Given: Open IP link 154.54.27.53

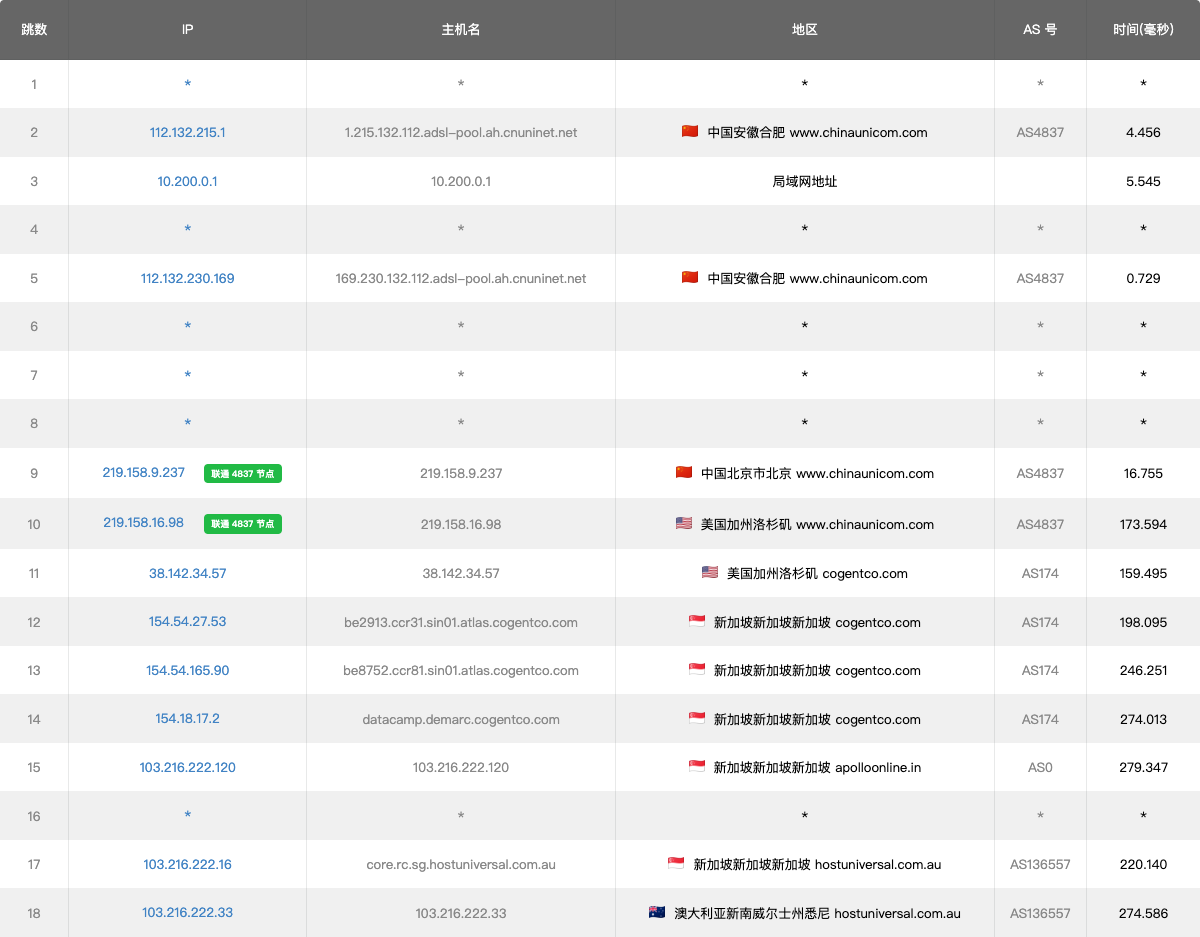Looking at the screenshot, I should coord(188,621).
